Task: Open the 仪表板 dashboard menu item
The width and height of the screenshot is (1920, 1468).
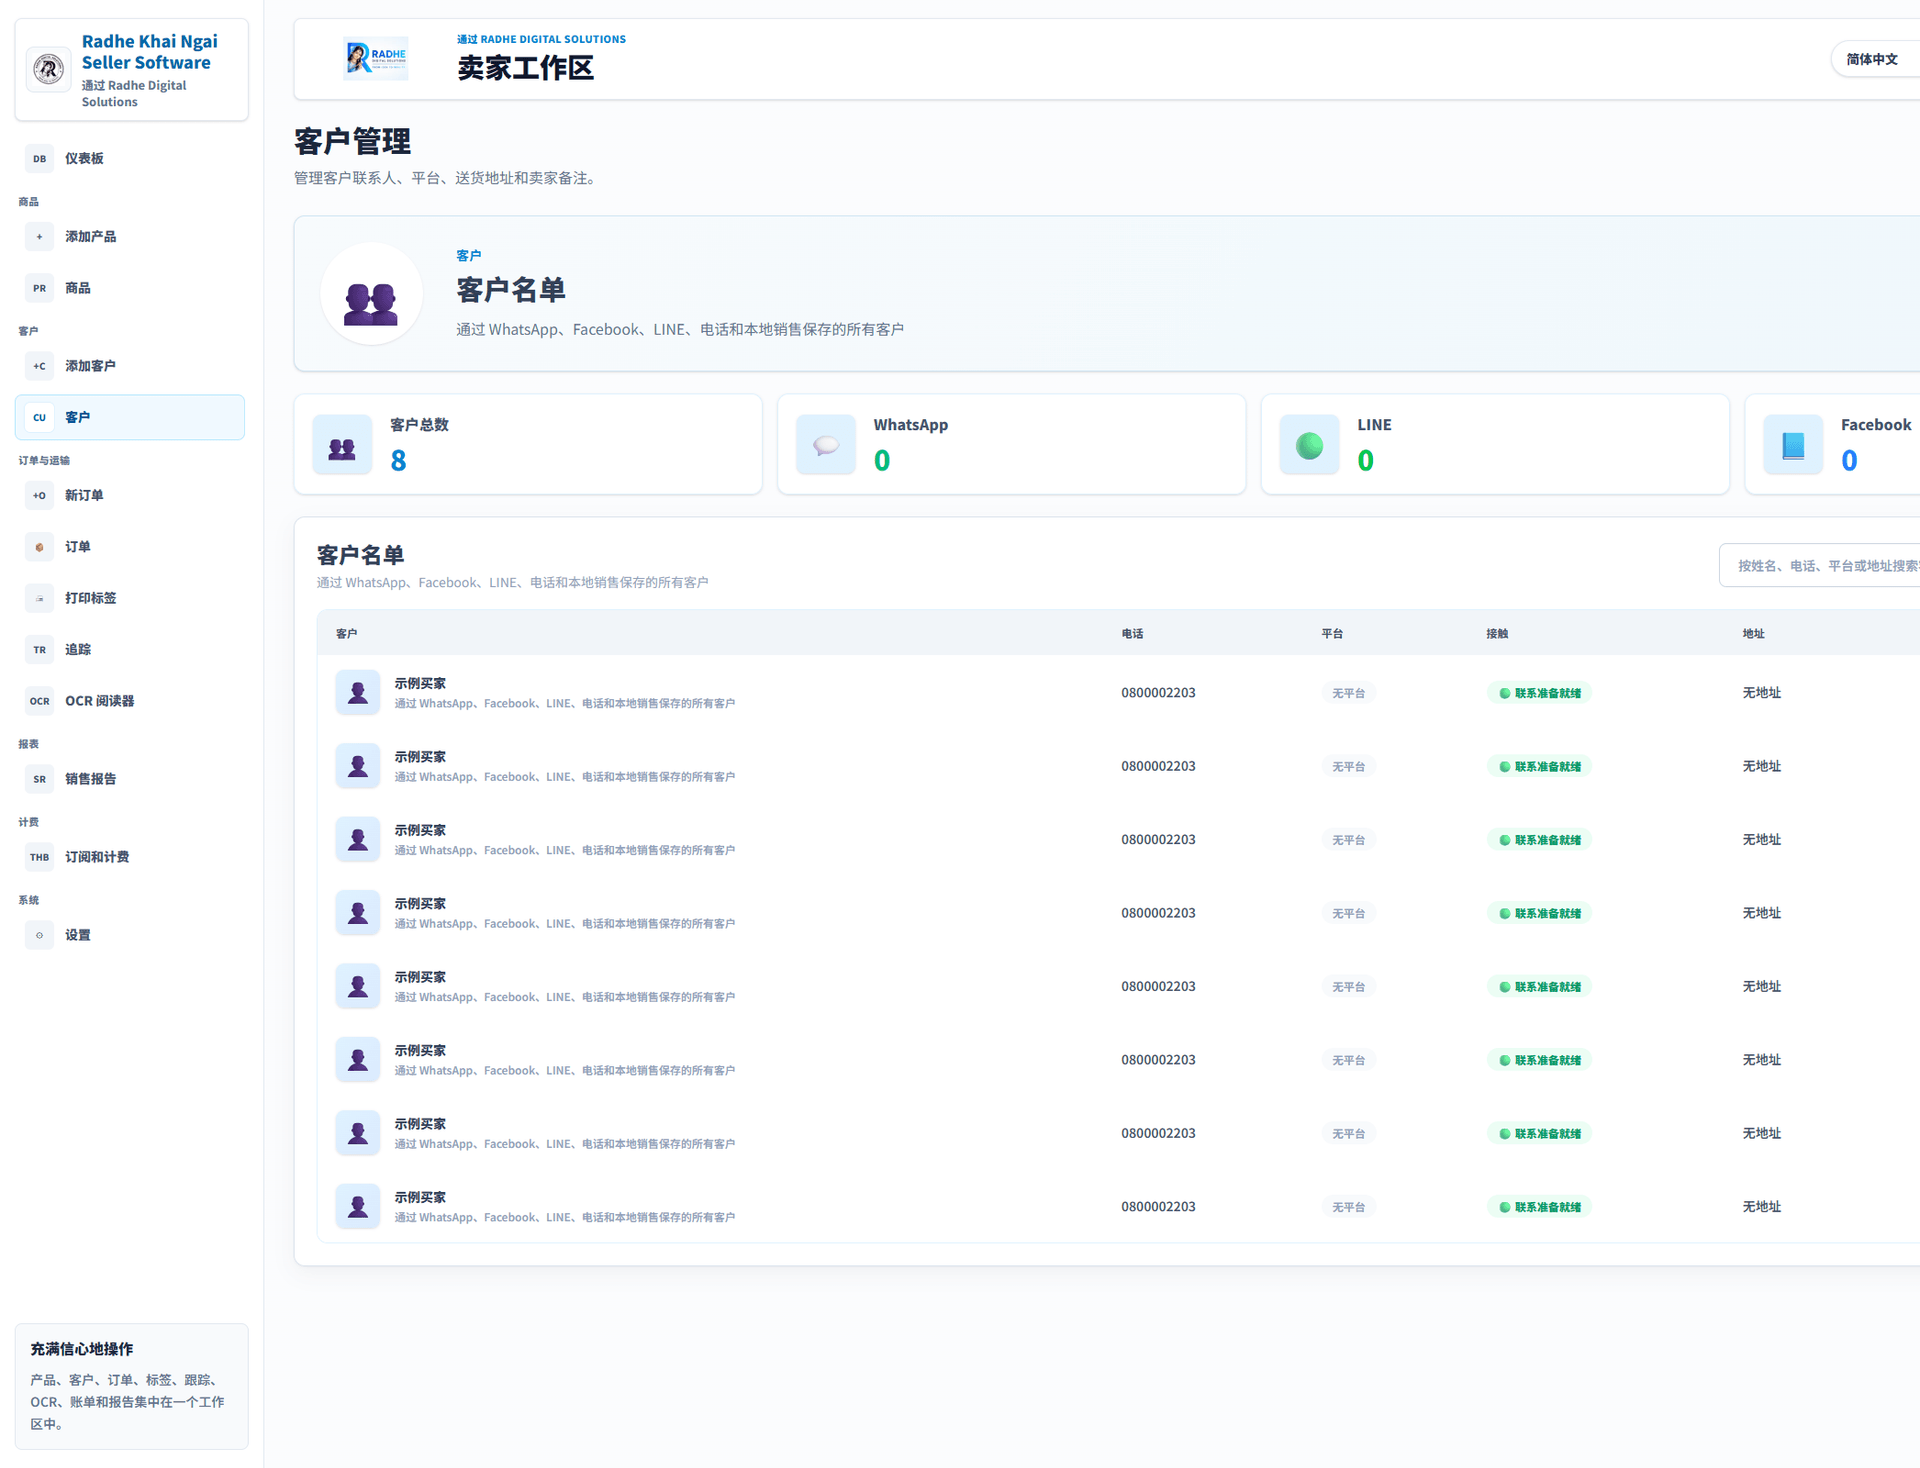Action: (130, 158)
